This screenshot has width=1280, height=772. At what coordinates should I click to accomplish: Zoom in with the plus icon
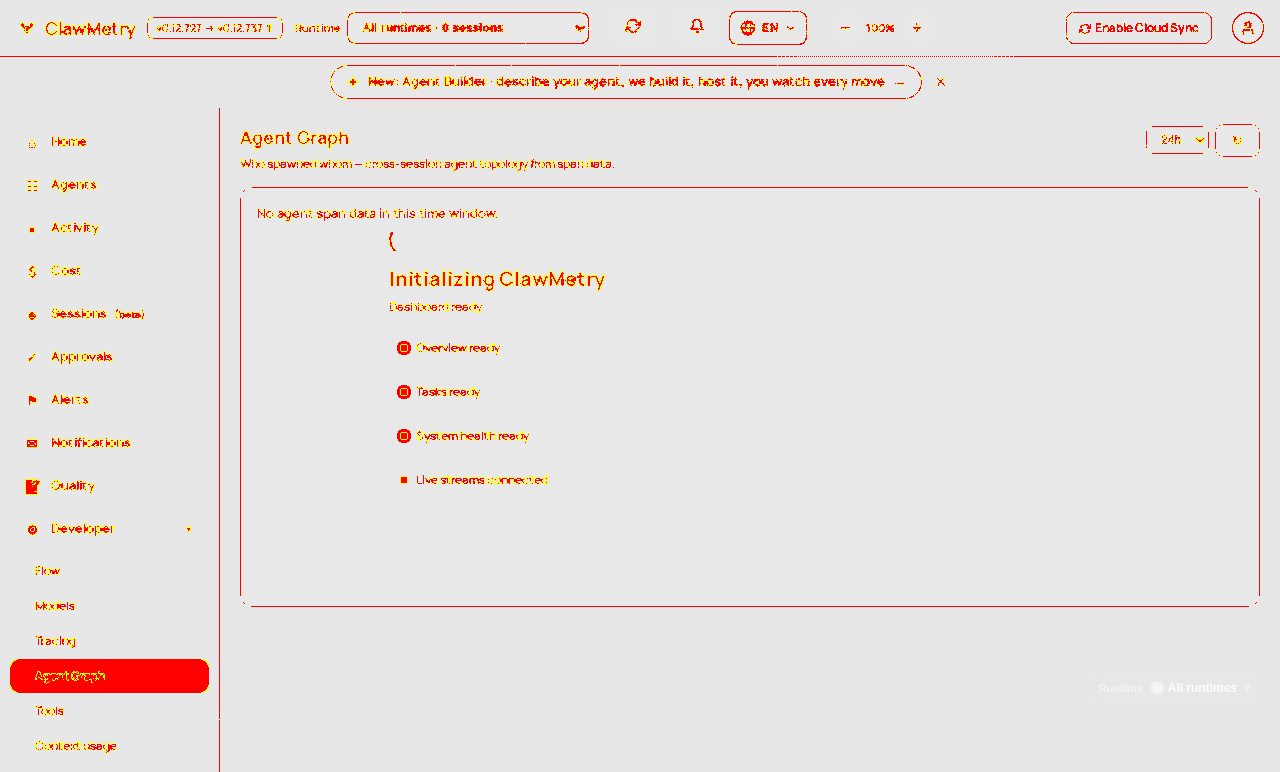(917, 28)
